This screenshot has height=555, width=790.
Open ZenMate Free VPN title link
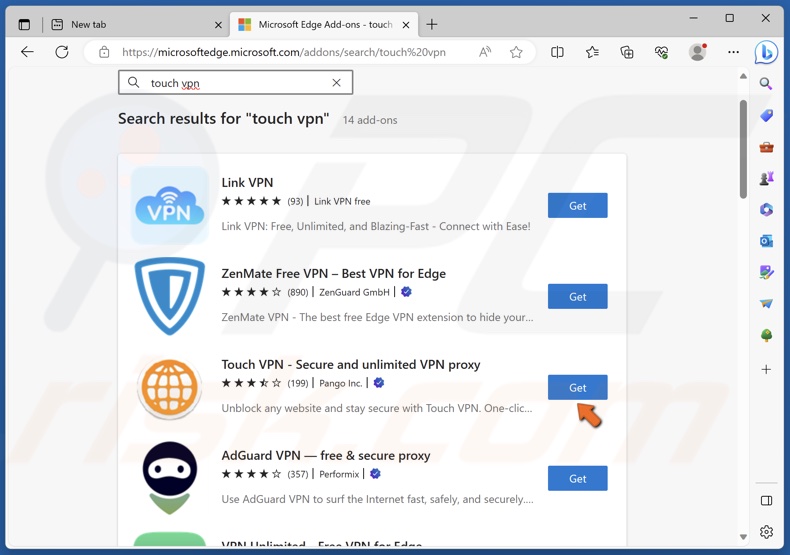click(x=334, y=273)
